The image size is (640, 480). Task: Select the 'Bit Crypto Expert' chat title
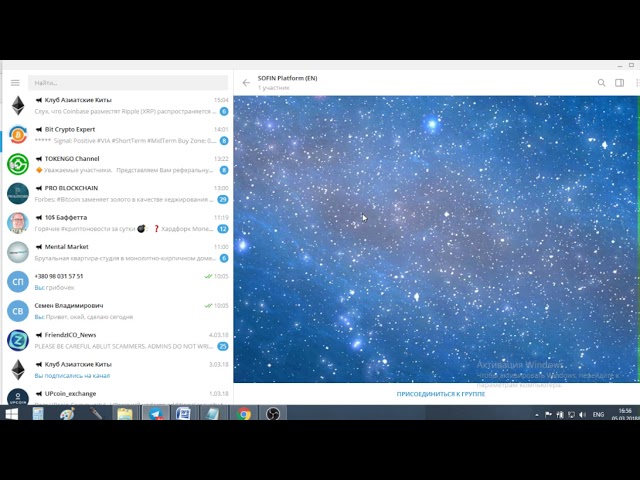point(70,129)
